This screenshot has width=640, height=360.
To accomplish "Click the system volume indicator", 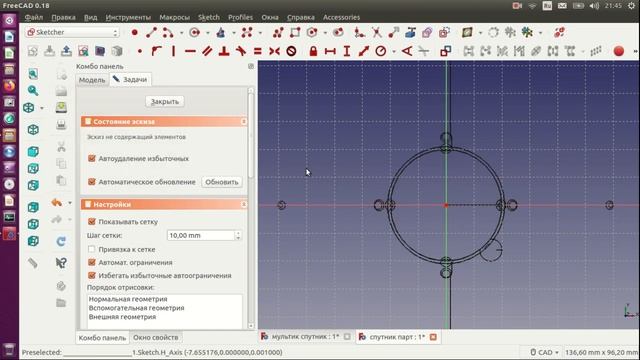I will [x=594, y=6].
